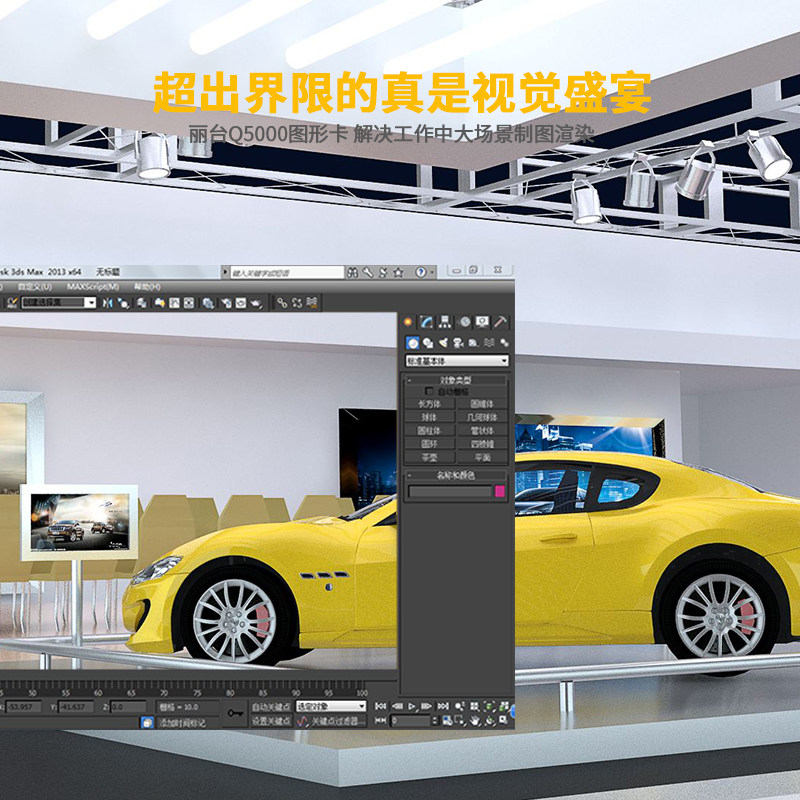Screen dimensions: 800x800
Task: Open the Hierarchy tab in the command panel
Action: pos(445,321)
